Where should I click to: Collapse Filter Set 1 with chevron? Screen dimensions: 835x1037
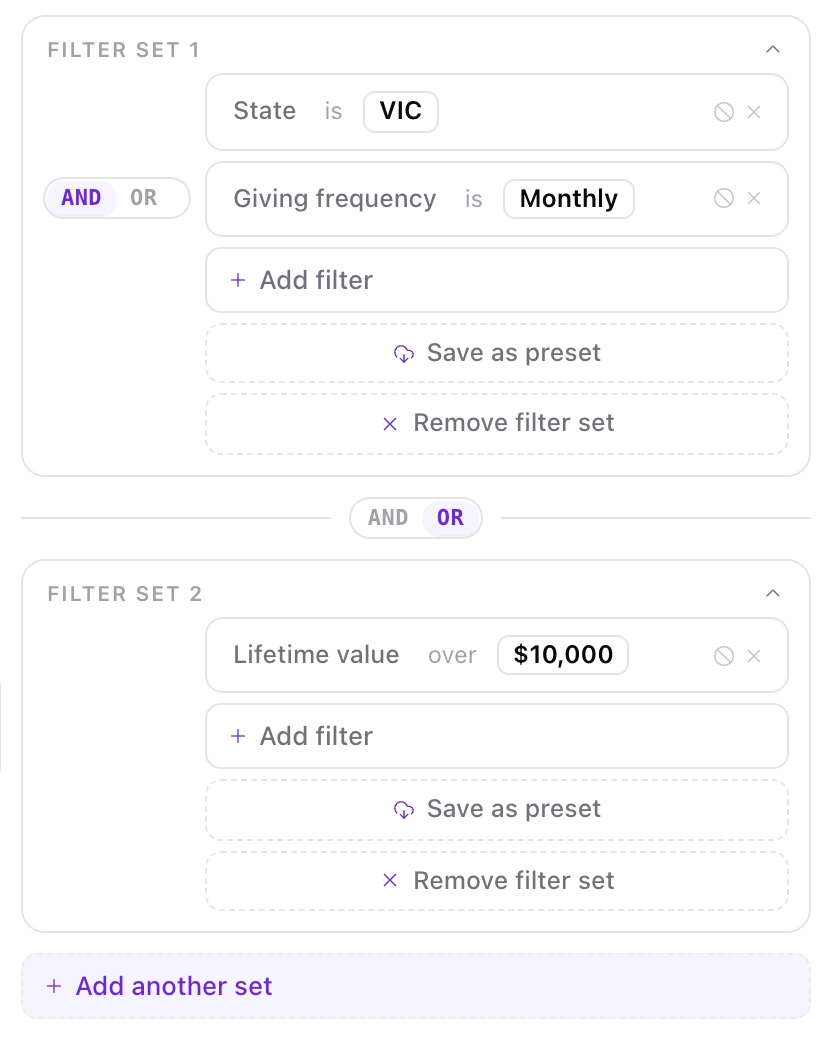click(772, 50)
